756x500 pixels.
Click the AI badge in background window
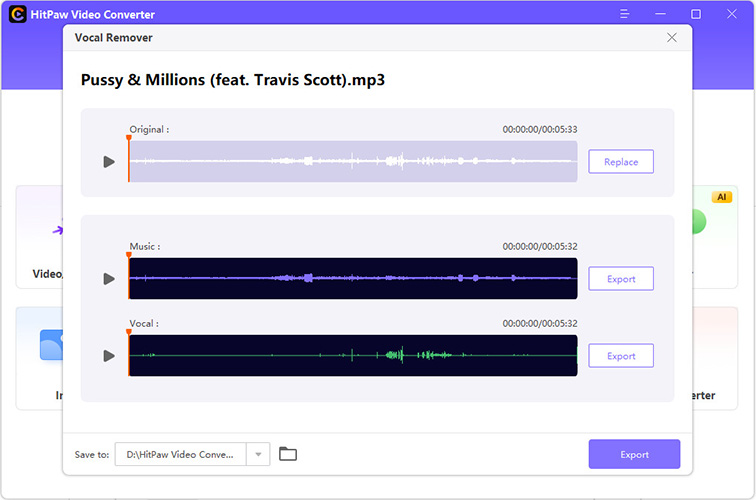coord(722,197)
